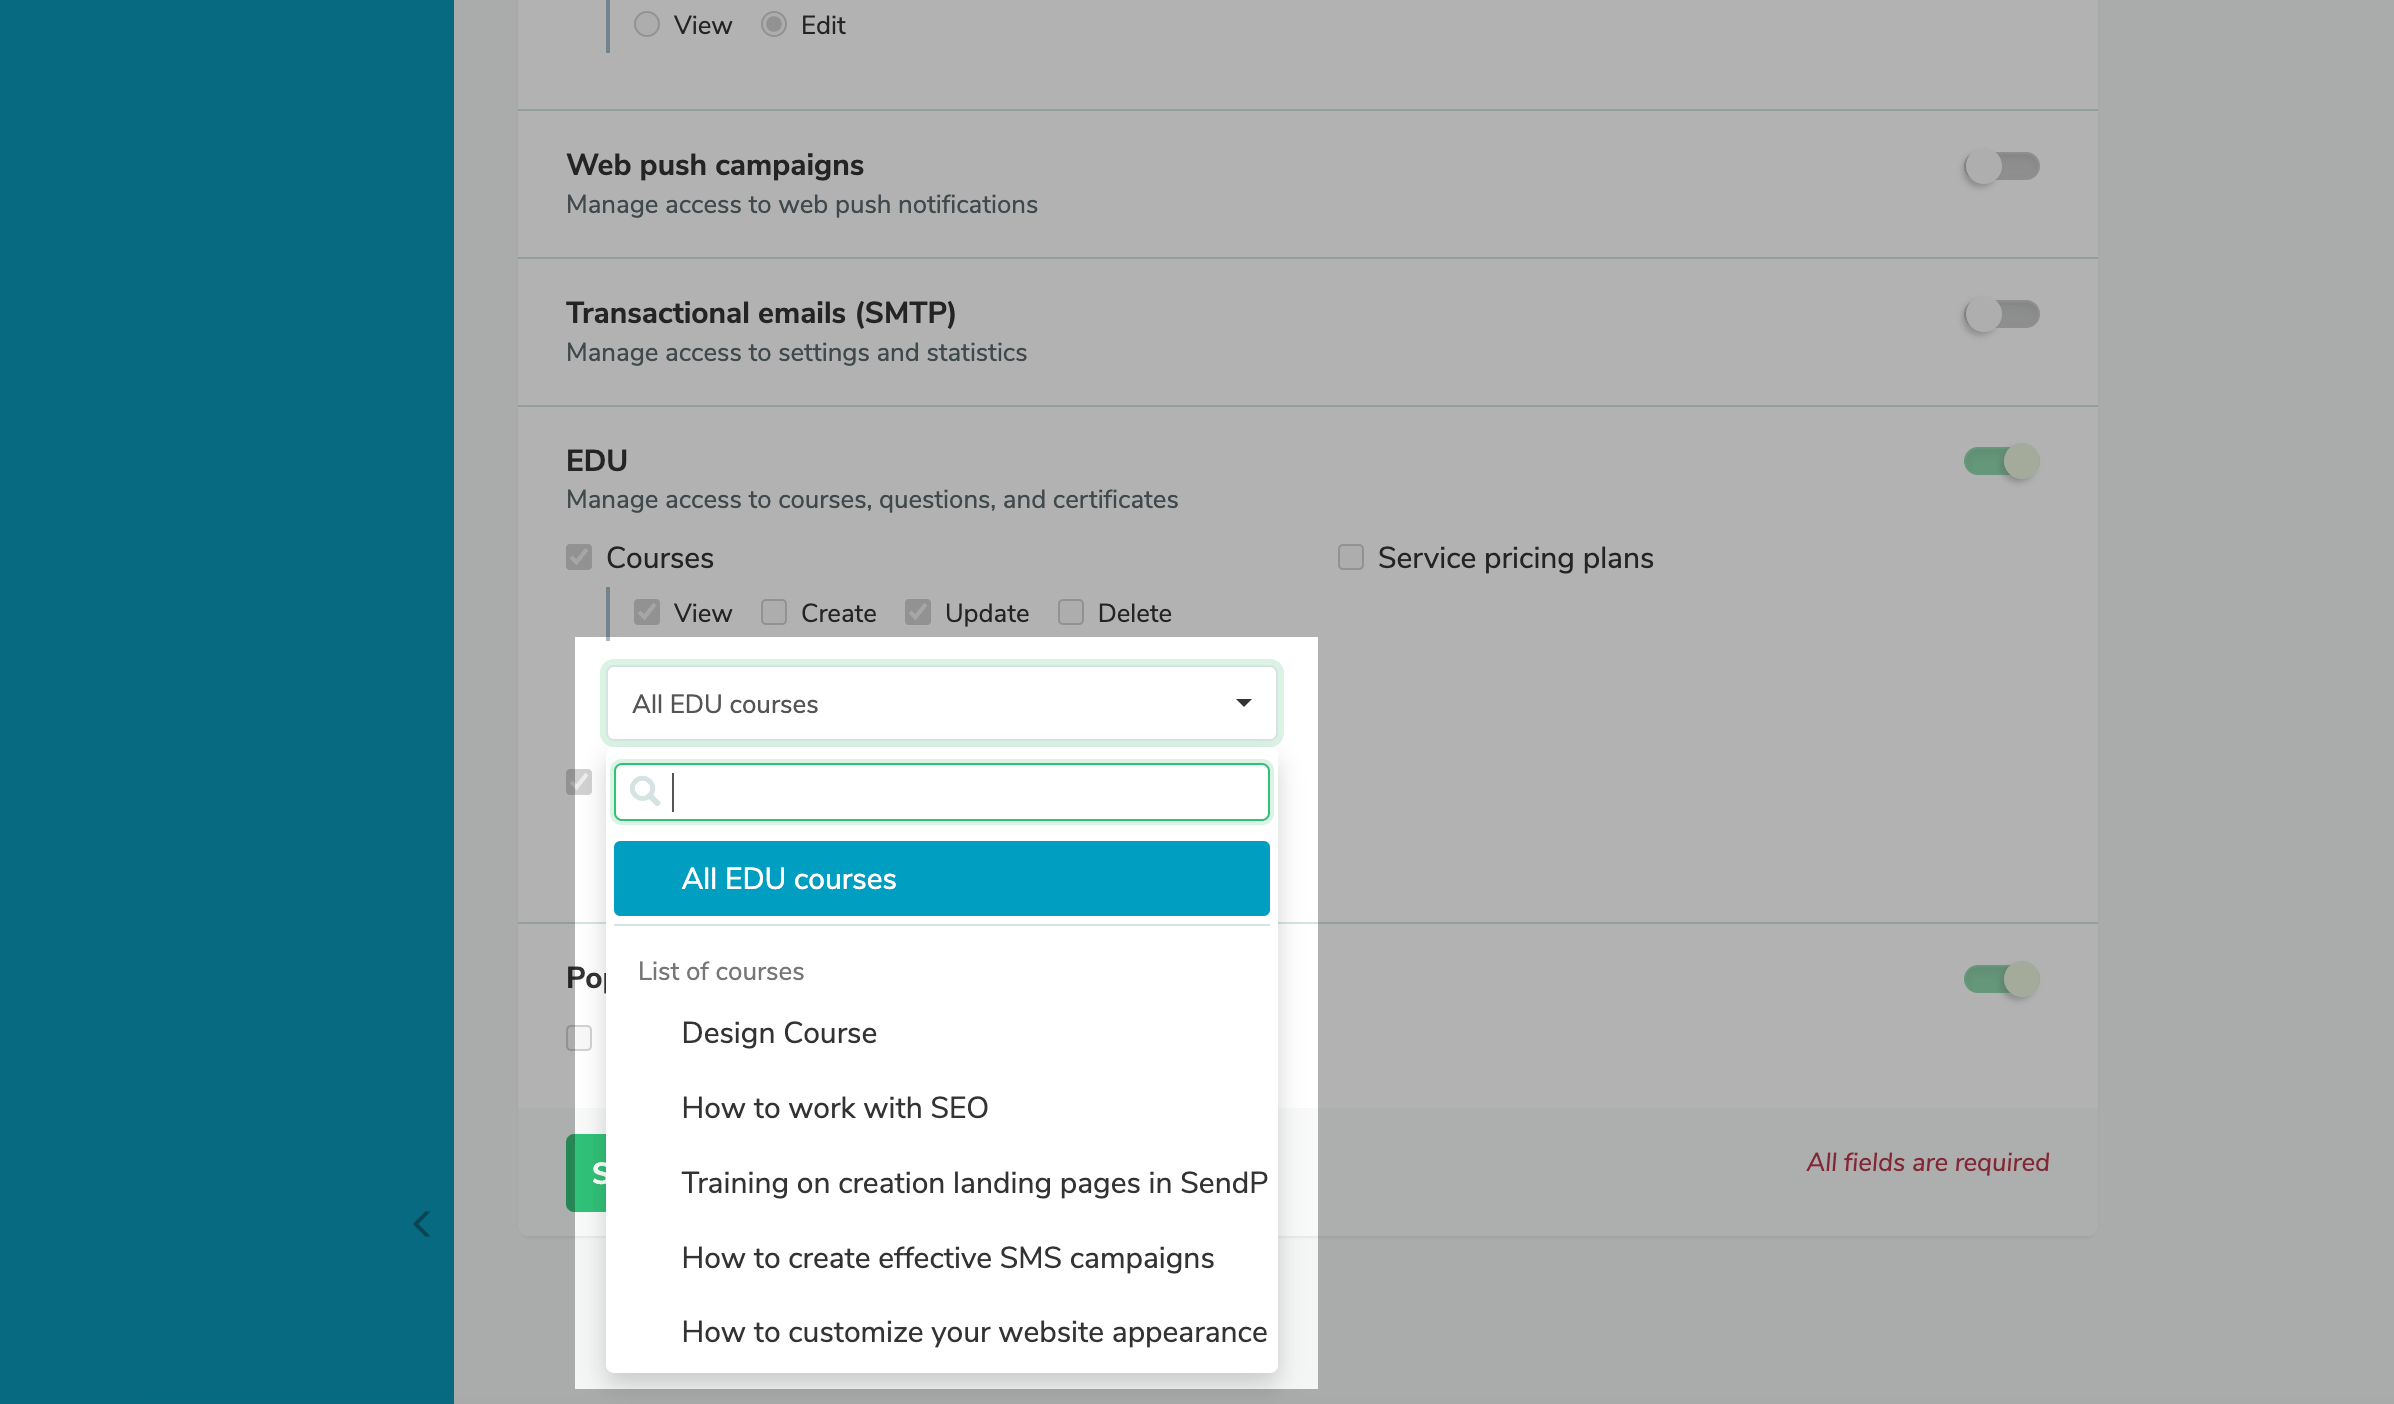Focus the course search input field
The image size is (2394, 1404).
942,792
